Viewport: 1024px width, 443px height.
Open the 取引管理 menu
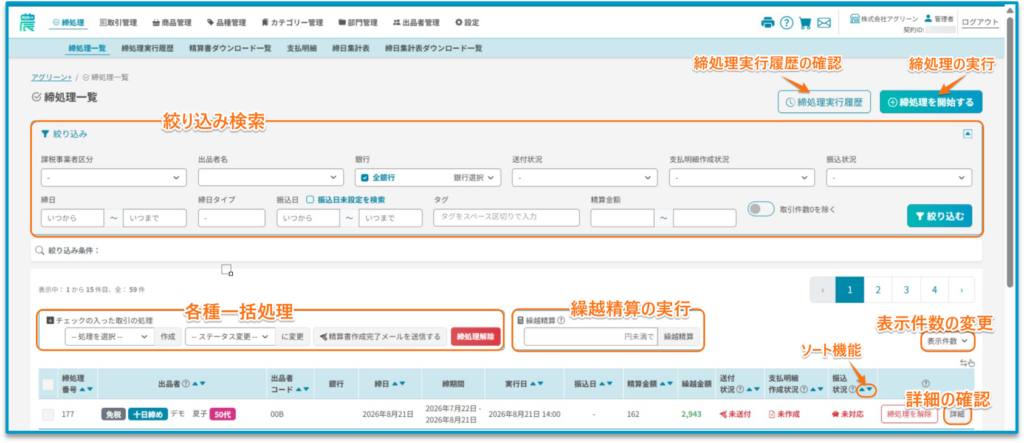click(118, 23)
